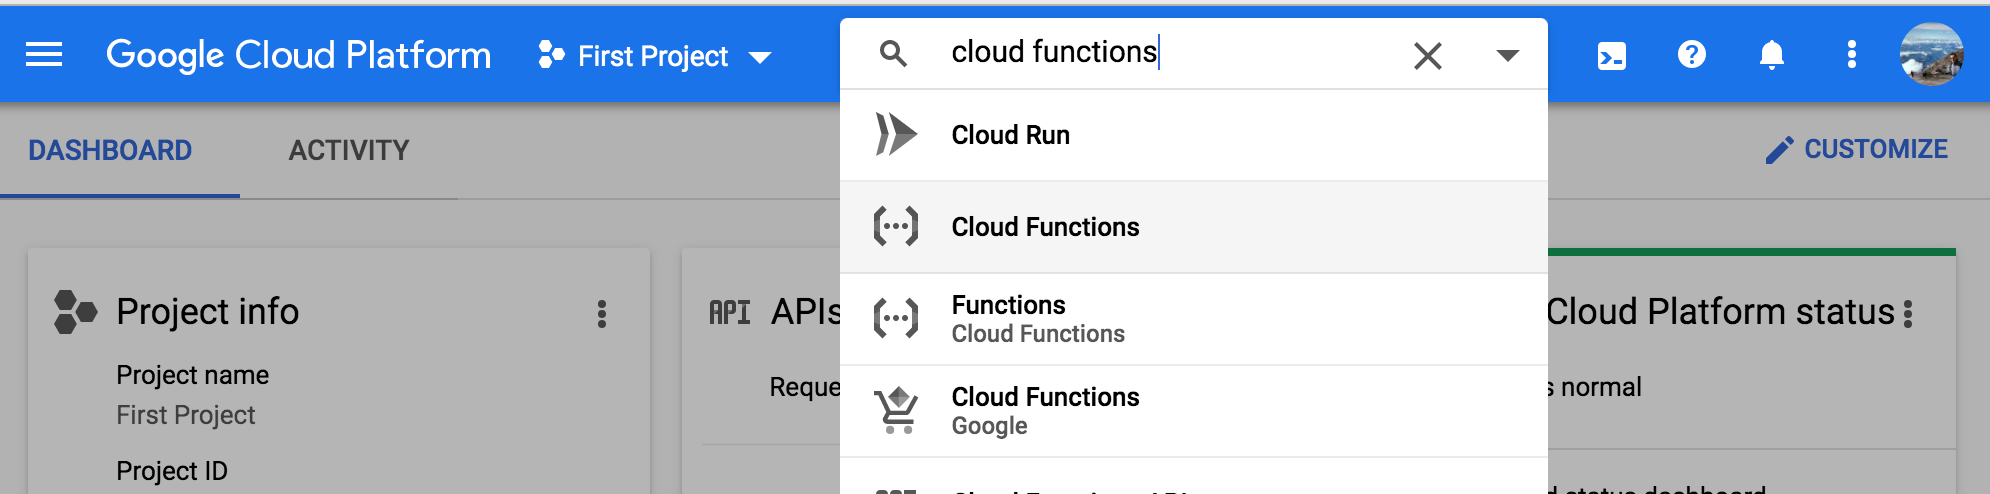Click the Google Cloud Platform logo
1990x494 pixels.
point(298,55)
